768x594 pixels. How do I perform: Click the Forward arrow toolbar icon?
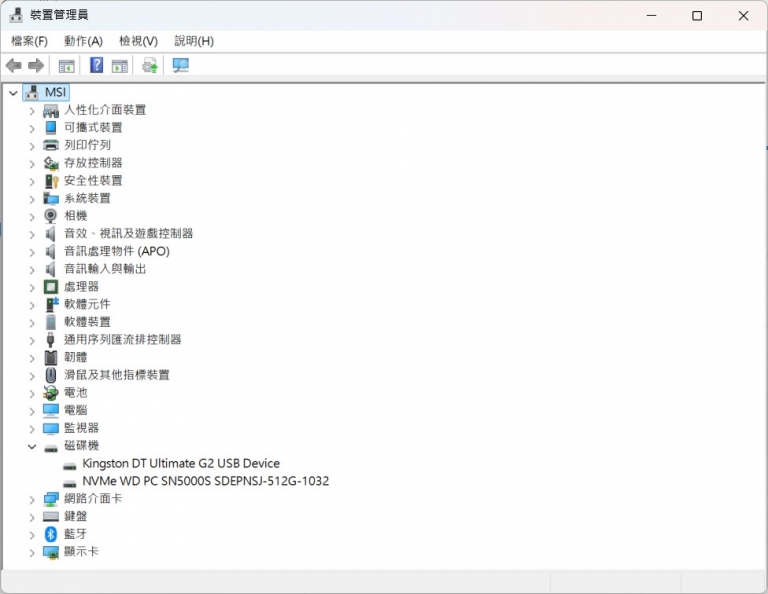(x=36, y=65)
